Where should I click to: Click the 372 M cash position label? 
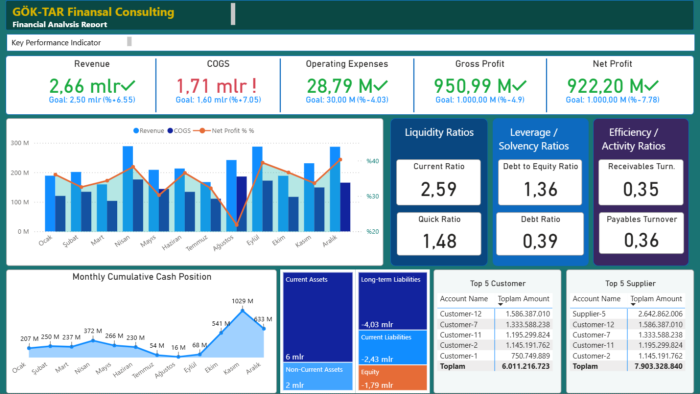[x=93, y=331]
